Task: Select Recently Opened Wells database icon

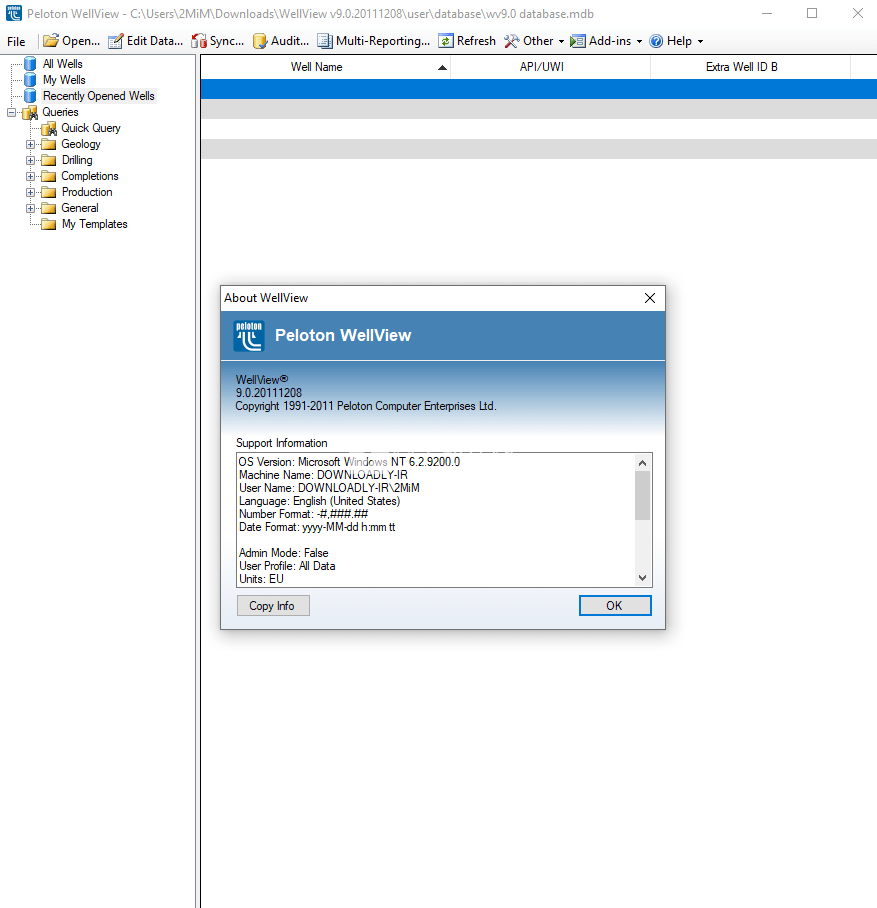Action: click(30, 96)
